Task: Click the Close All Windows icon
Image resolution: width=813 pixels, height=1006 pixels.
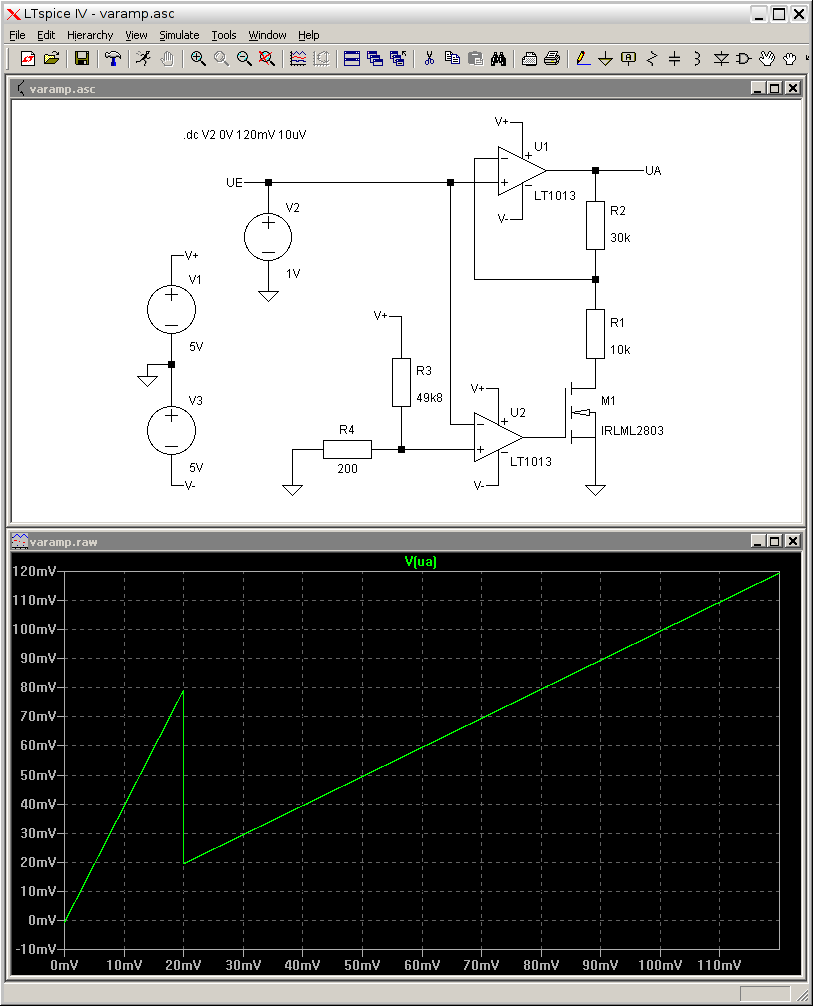Action: tap(398, 58)
